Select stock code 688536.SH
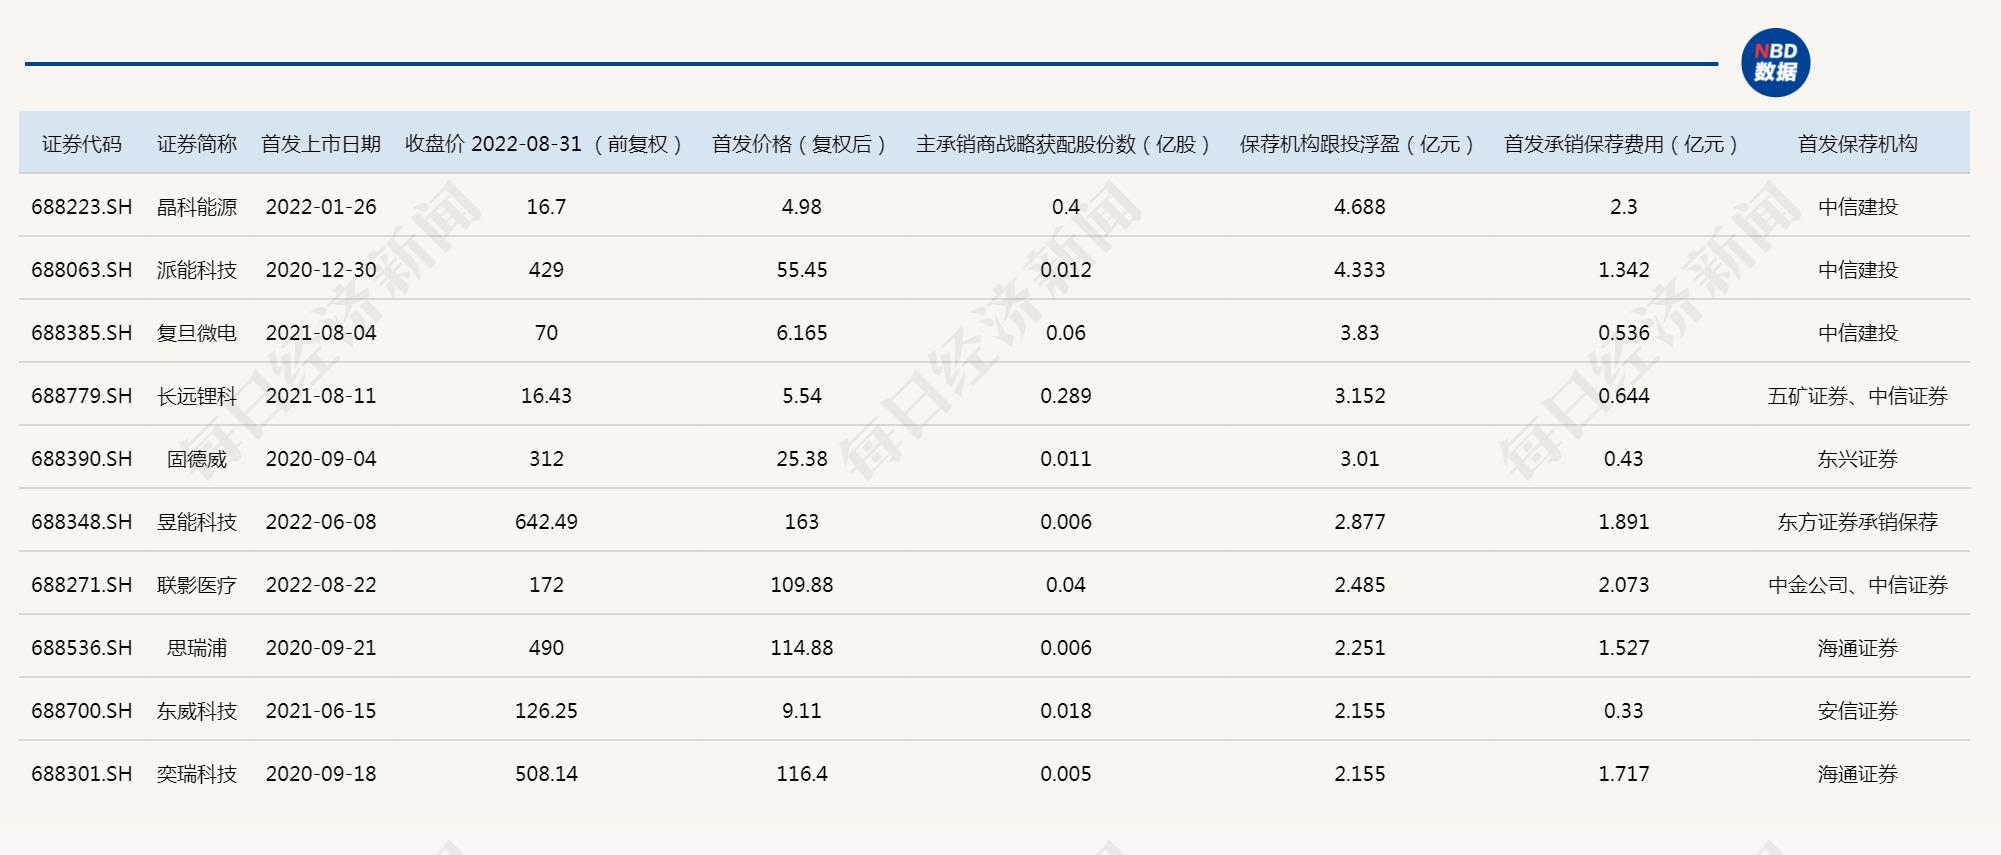Image resolution: width=2001 pixels, height=855 pixels. (x=82, y=648)
